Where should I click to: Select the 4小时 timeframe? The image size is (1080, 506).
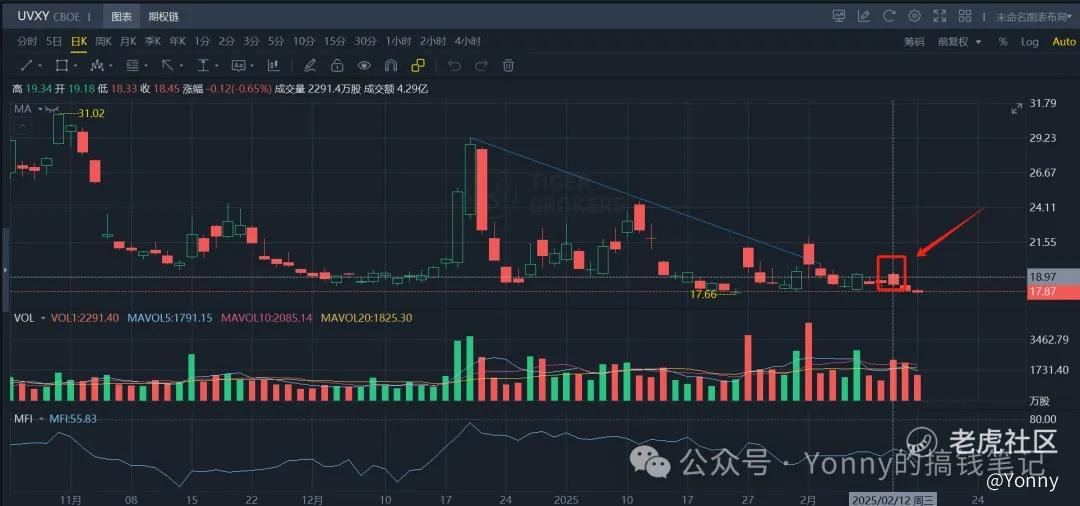(x=468, y=41)
